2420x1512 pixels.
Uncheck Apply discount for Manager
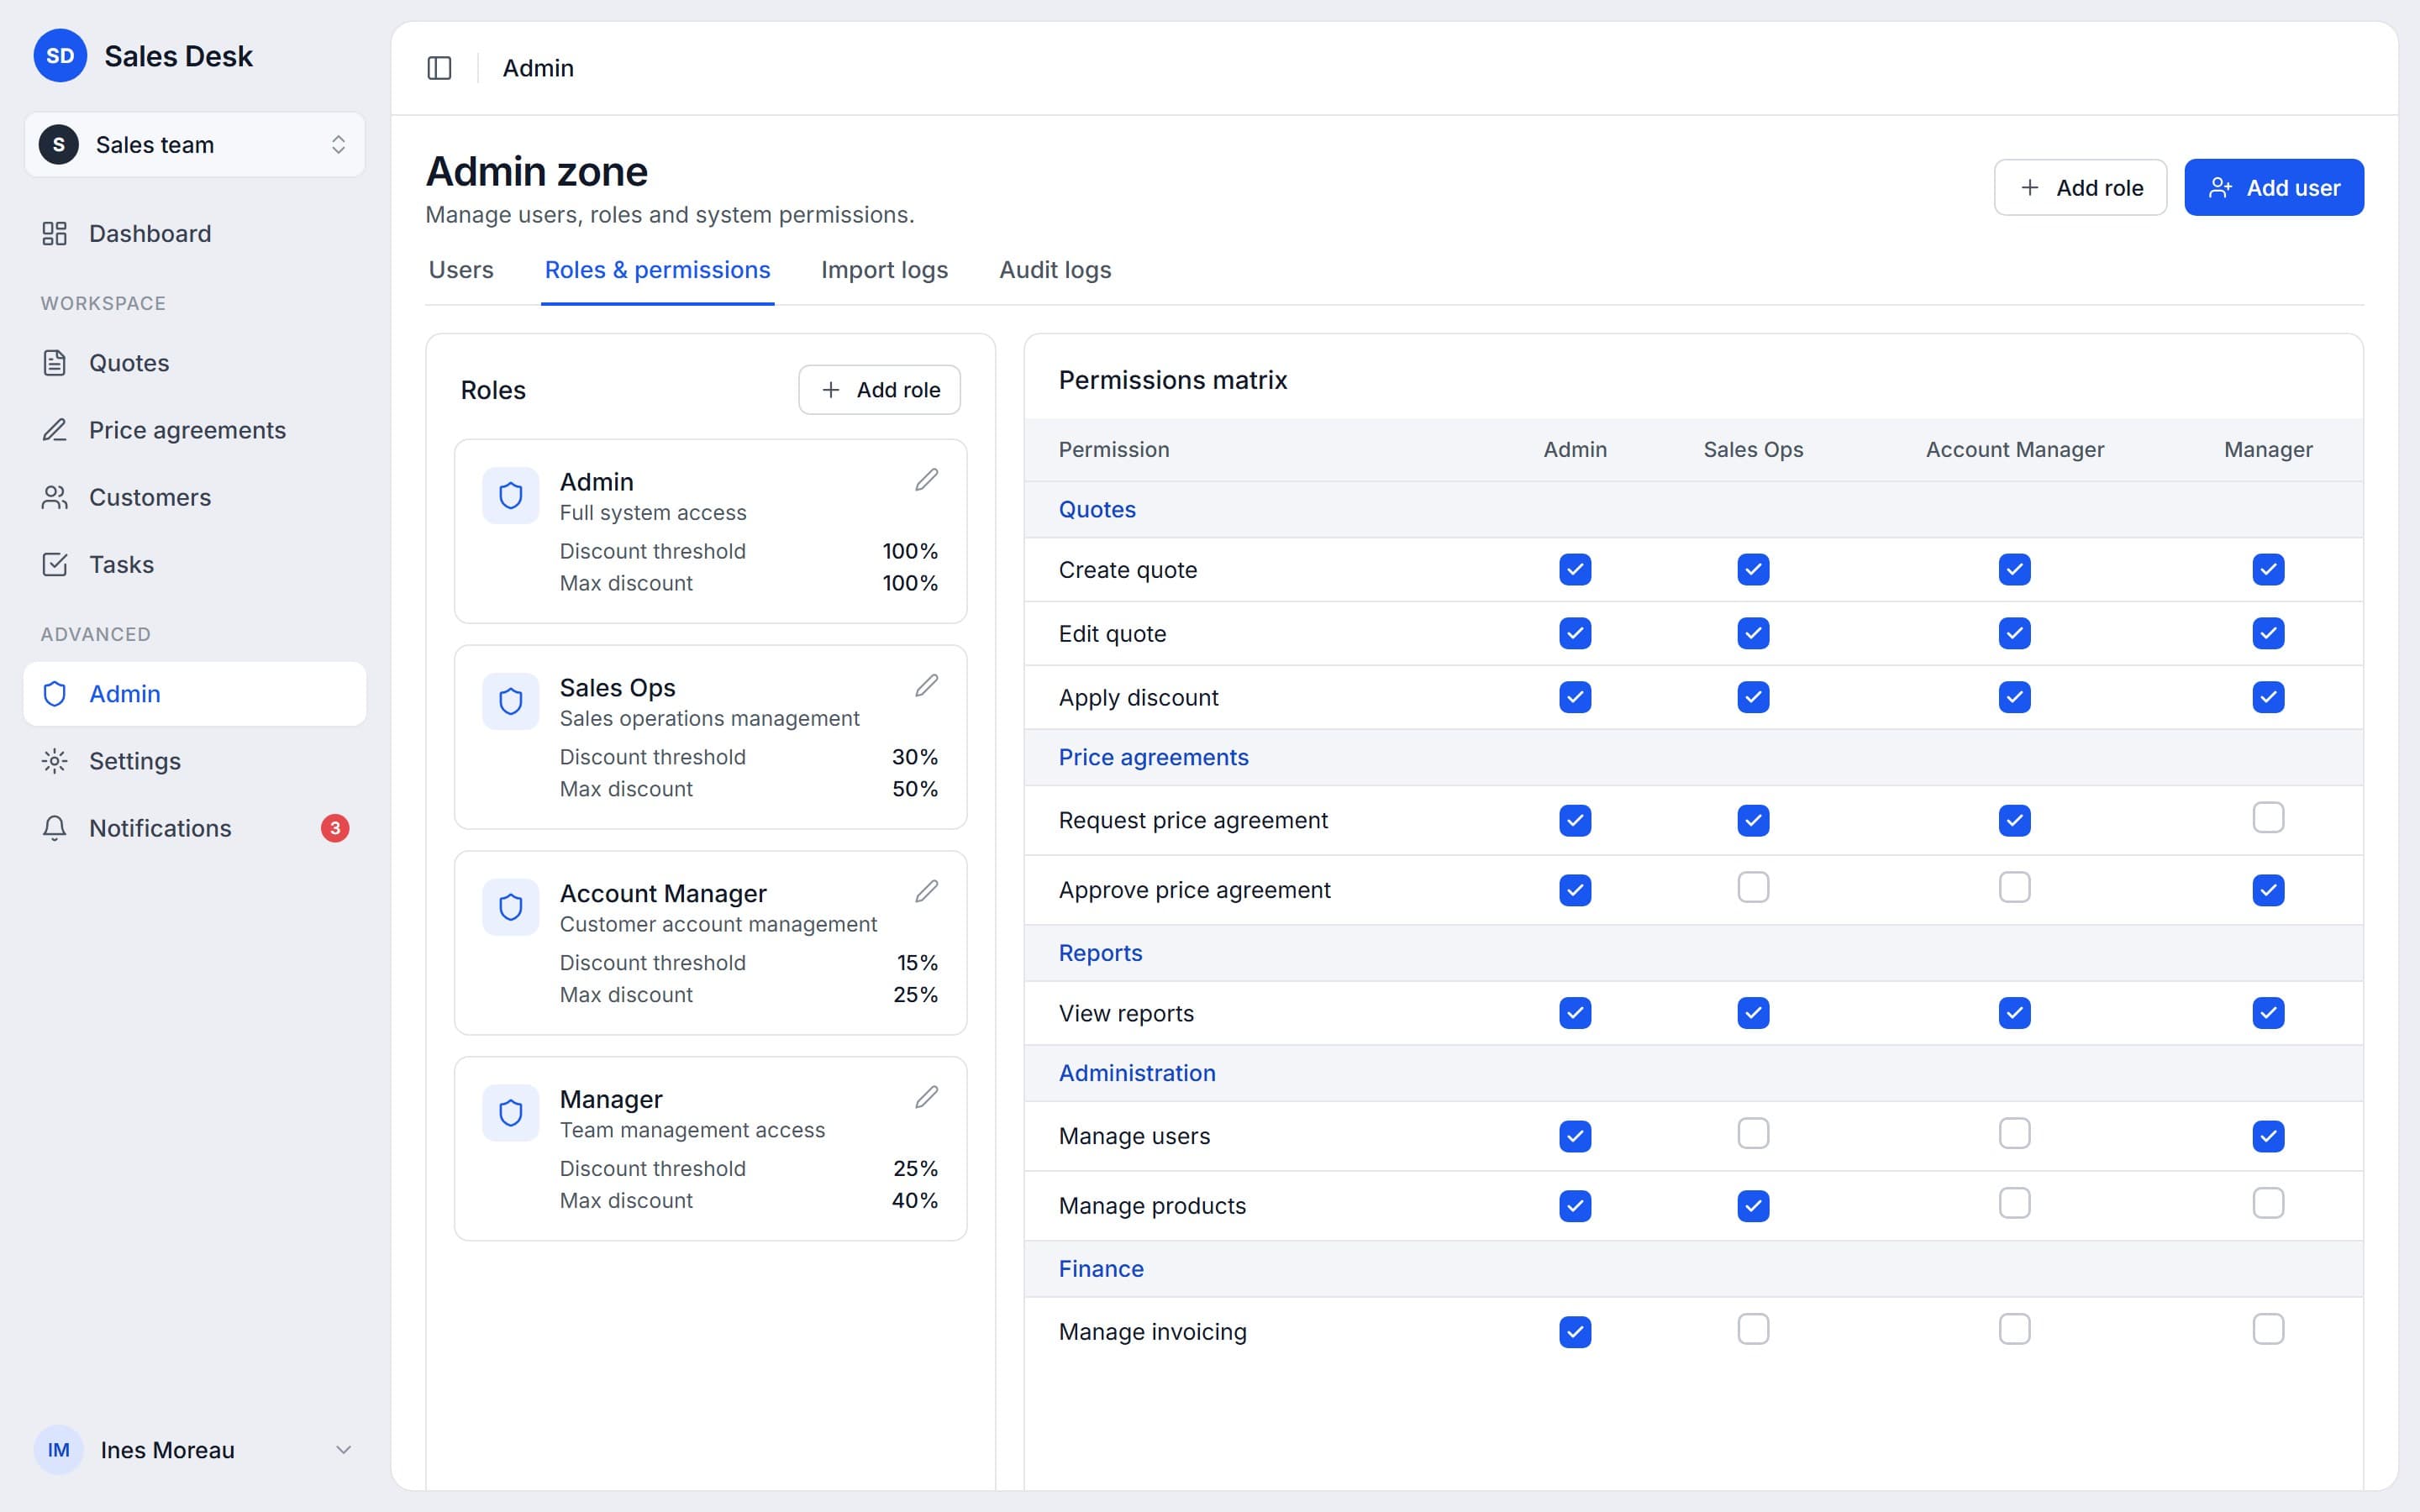(x=2267, y=697)
